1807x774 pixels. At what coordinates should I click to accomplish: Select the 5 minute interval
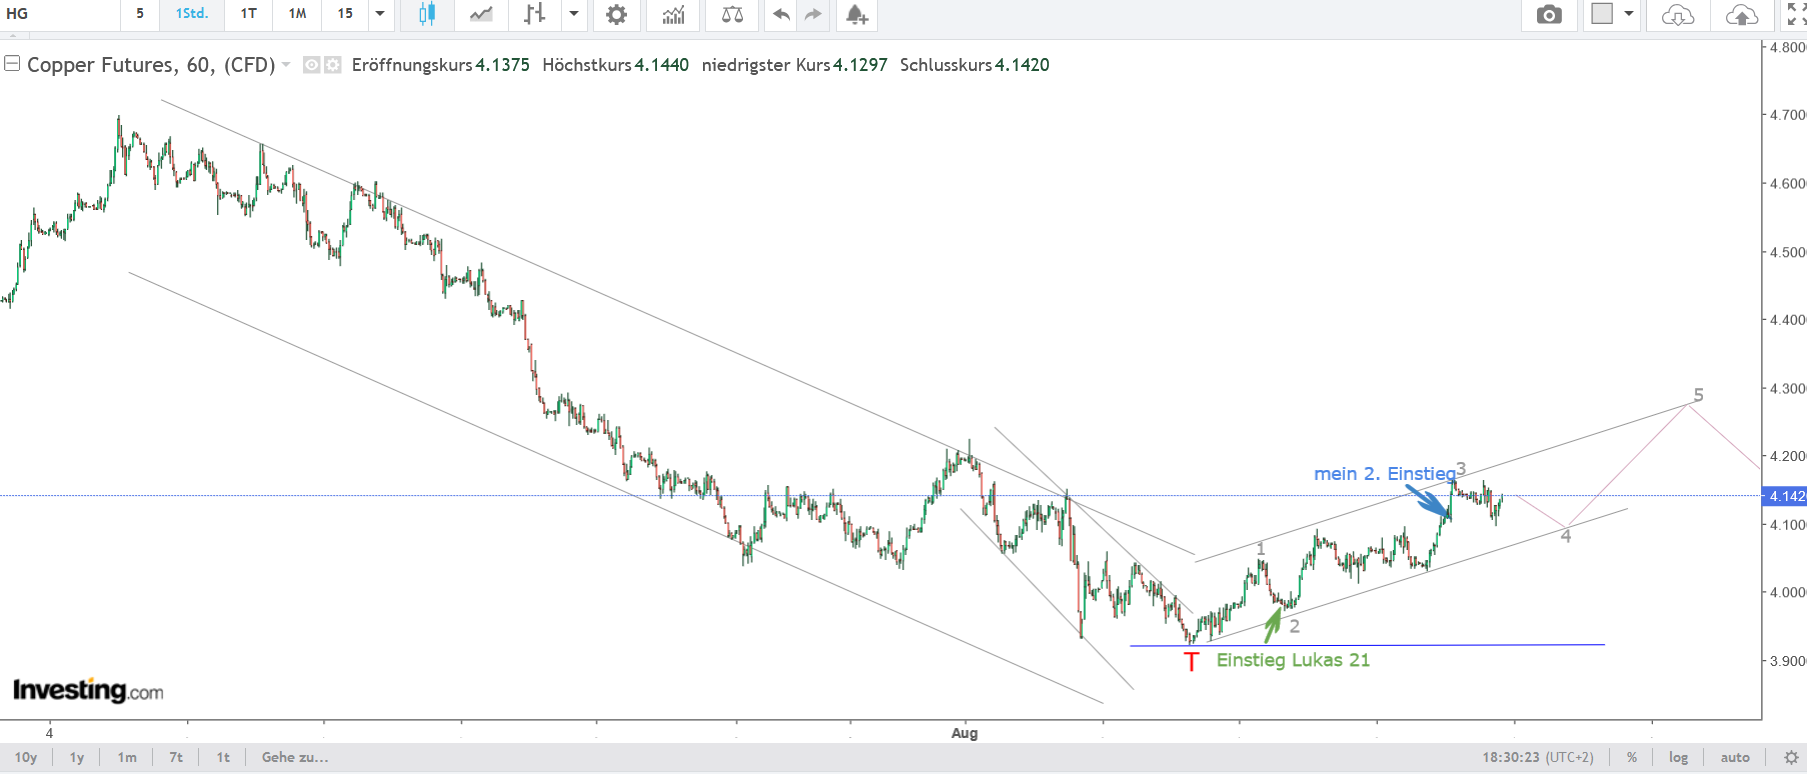140,14
